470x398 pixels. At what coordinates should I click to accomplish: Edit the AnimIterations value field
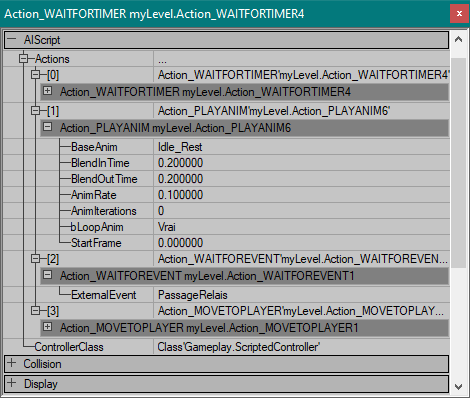coord(302,211)
